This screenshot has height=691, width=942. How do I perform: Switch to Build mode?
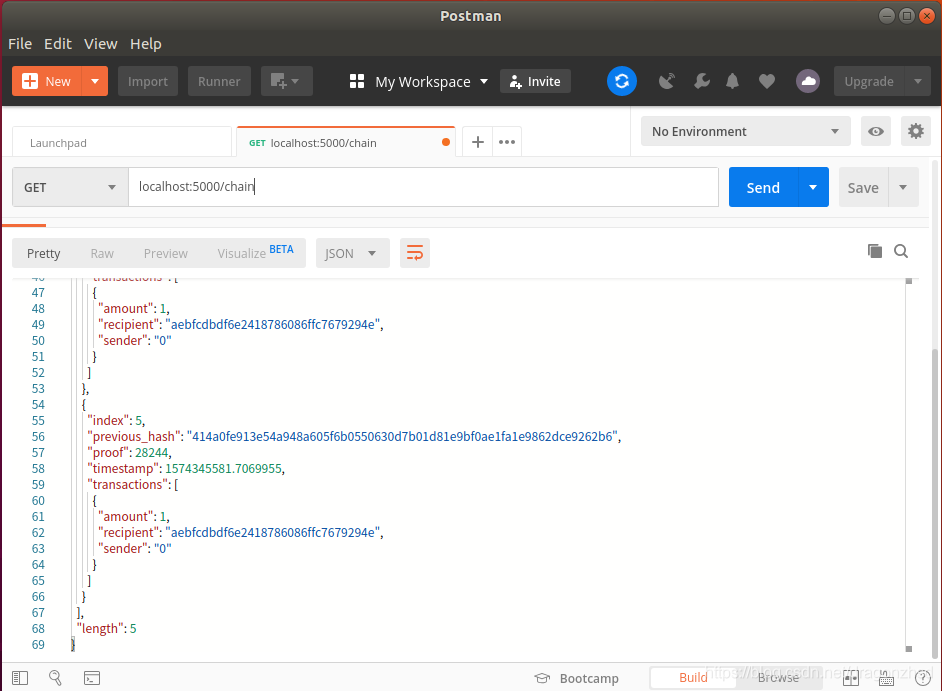point(693,678)
